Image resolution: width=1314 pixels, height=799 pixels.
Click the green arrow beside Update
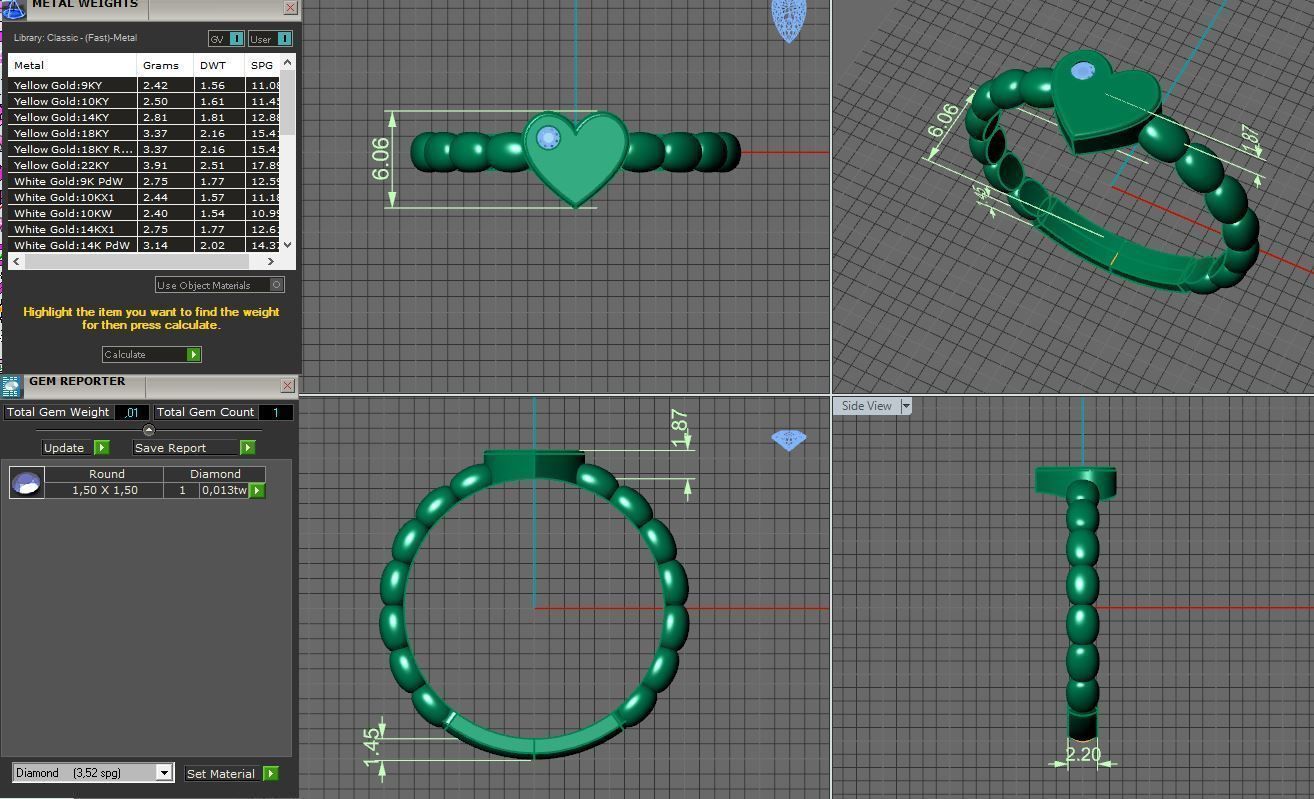pyautogui.click(x=101, y=448)
